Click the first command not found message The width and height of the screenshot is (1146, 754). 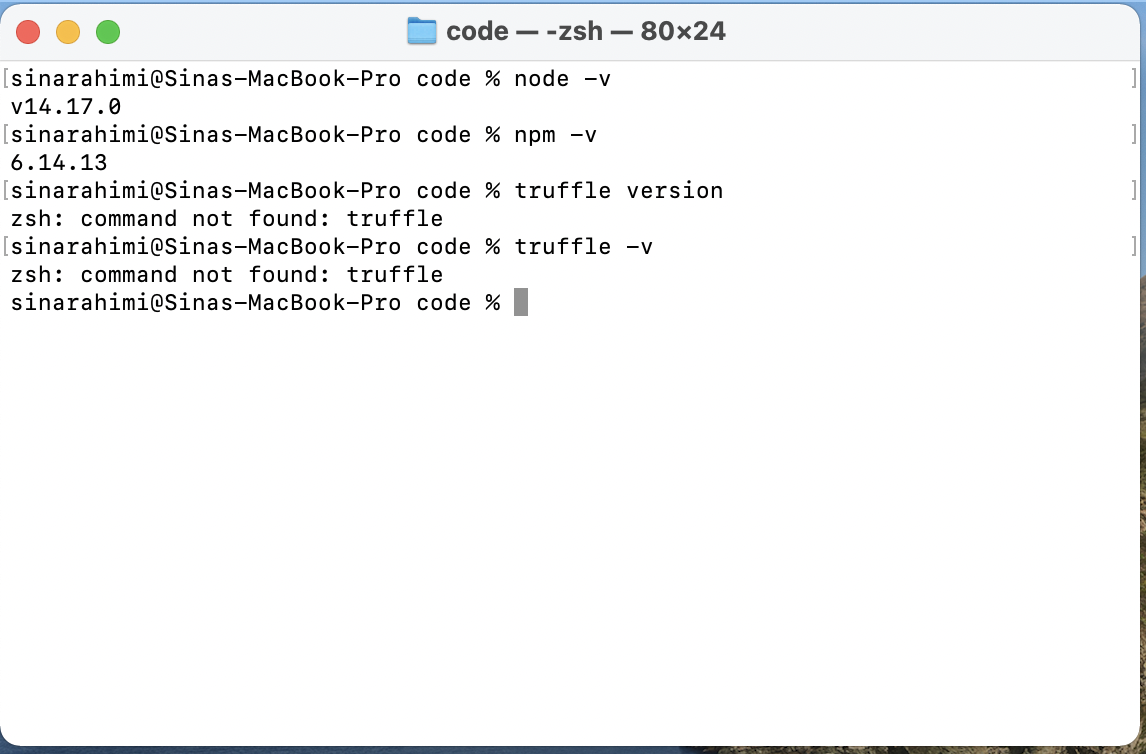(226, 218)
